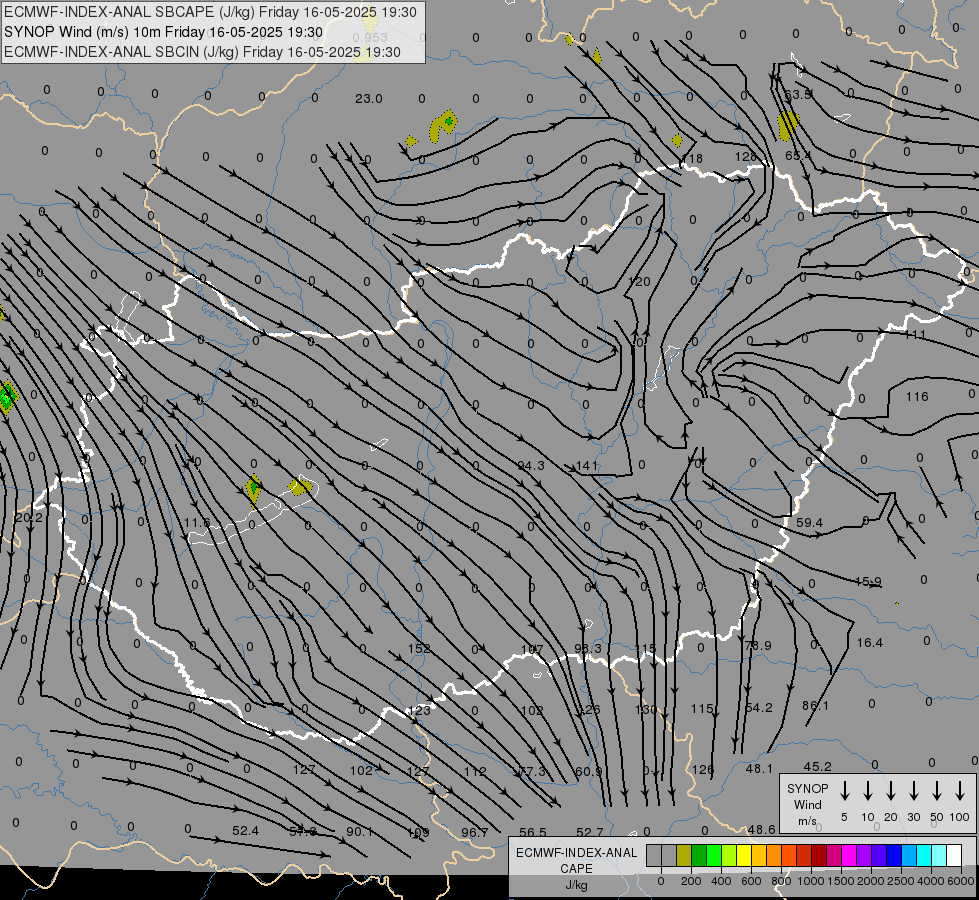
Task: Click the value 63.5 on the map
Action: pyautogui.click(x=798, y=95)
